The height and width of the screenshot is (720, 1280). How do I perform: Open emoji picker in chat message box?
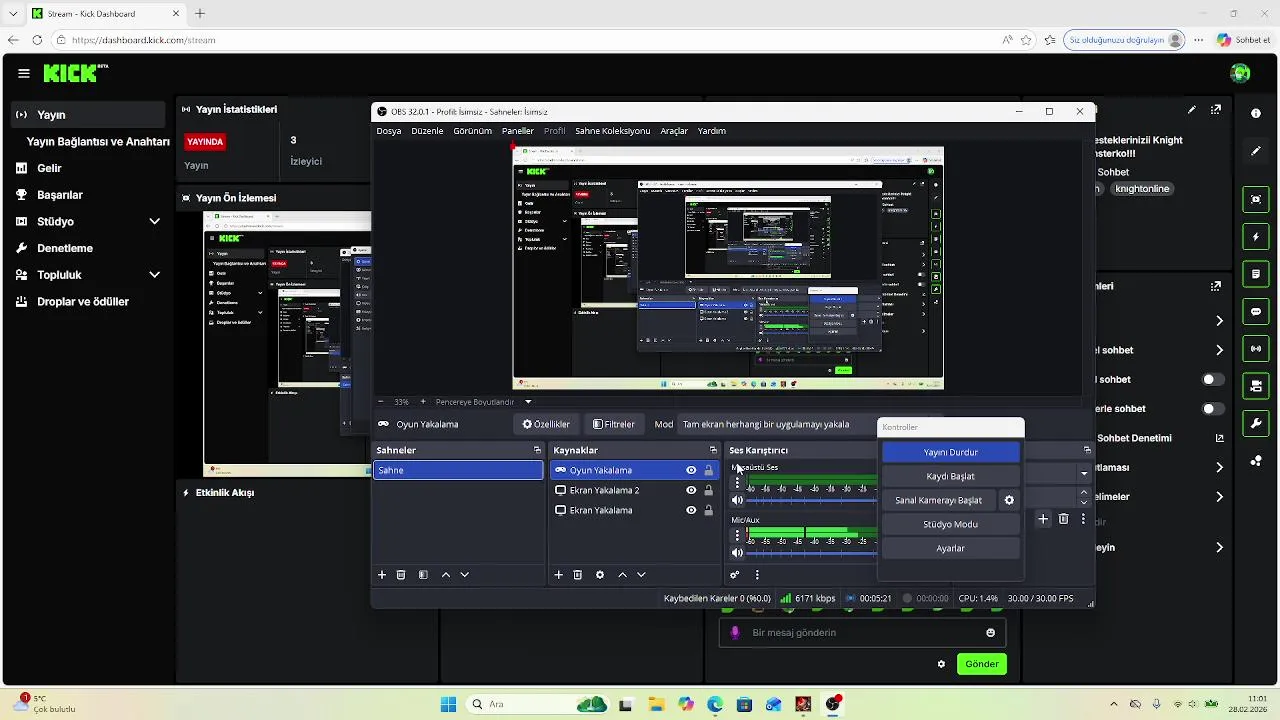[991, 632]
